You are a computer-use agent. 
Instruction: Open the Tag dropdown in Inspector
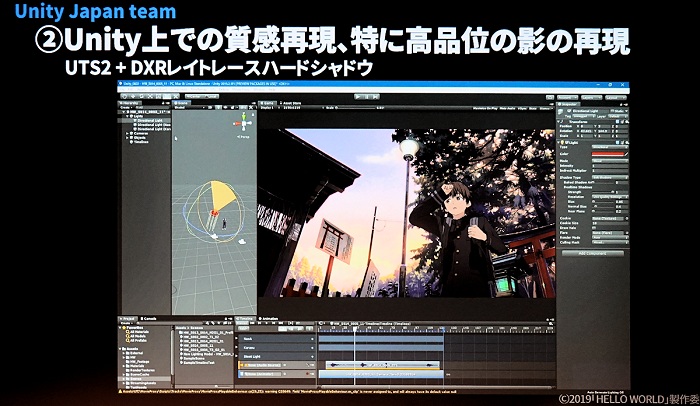(x=583, y=116)
